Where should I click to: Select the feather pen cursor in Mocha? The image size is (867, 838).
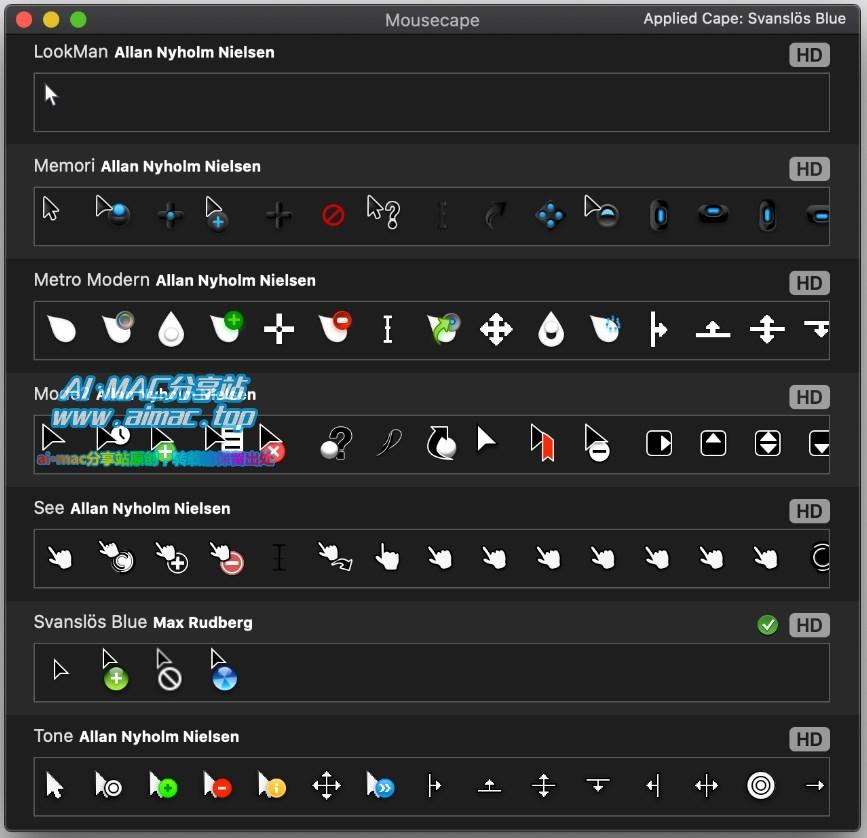pos(389,442)
